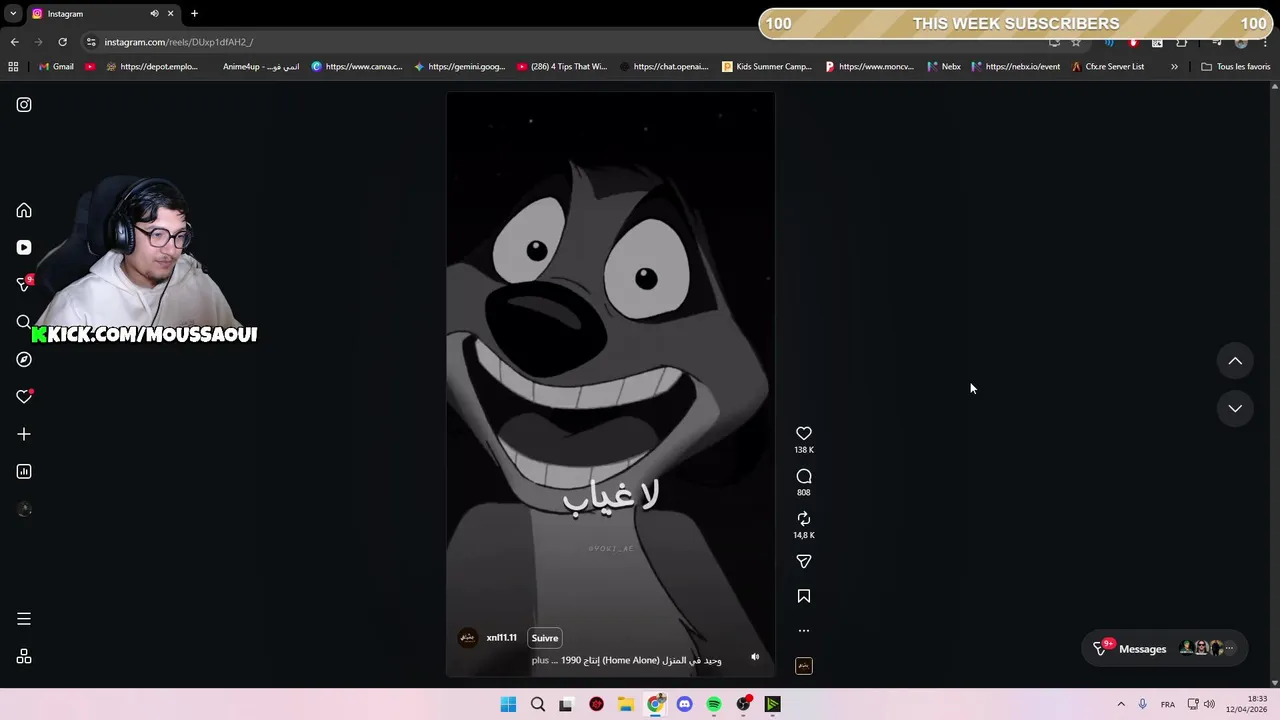1280x720 pixels.
Task: Mute the reel sound speaker icon
Action: [x=755, y=657]
